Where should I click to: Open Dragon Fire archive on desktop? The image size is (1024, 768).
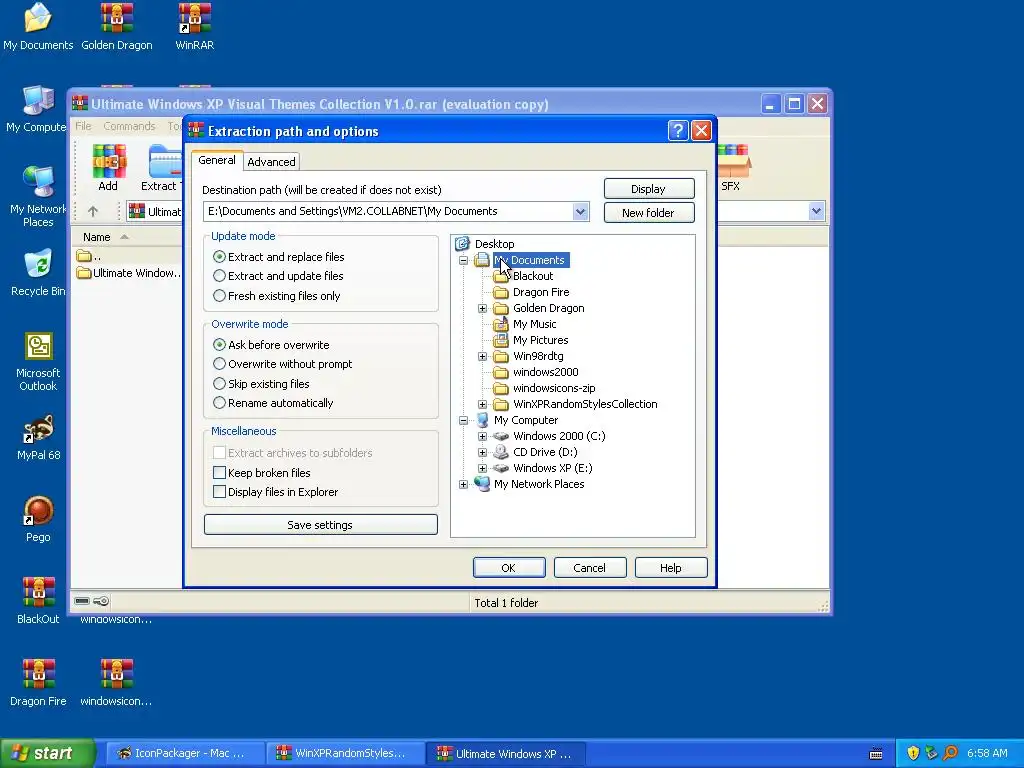click(38, 683)
